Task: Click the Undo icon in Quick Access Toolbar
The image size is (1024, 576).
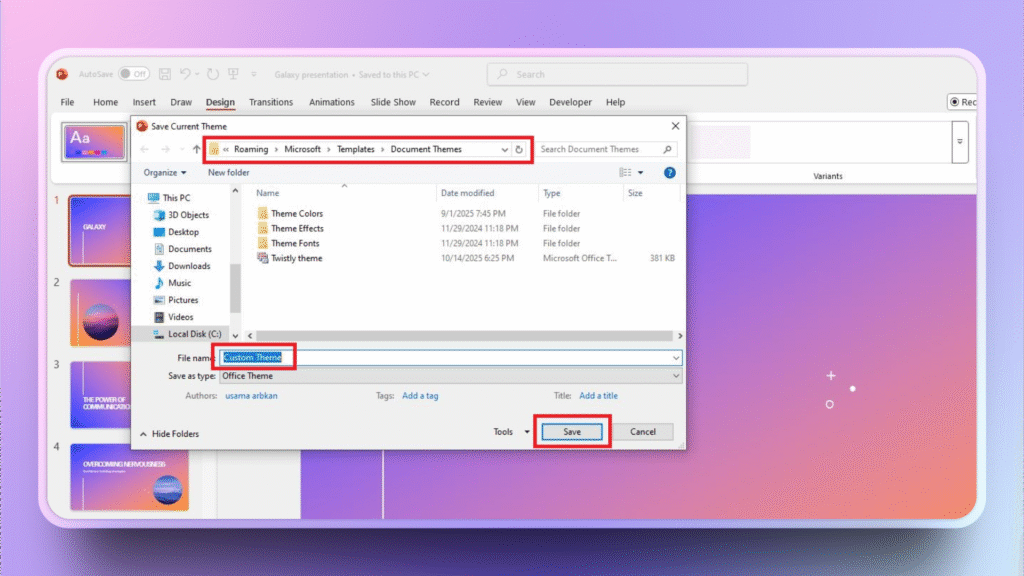Action: (x=186, y=73)
